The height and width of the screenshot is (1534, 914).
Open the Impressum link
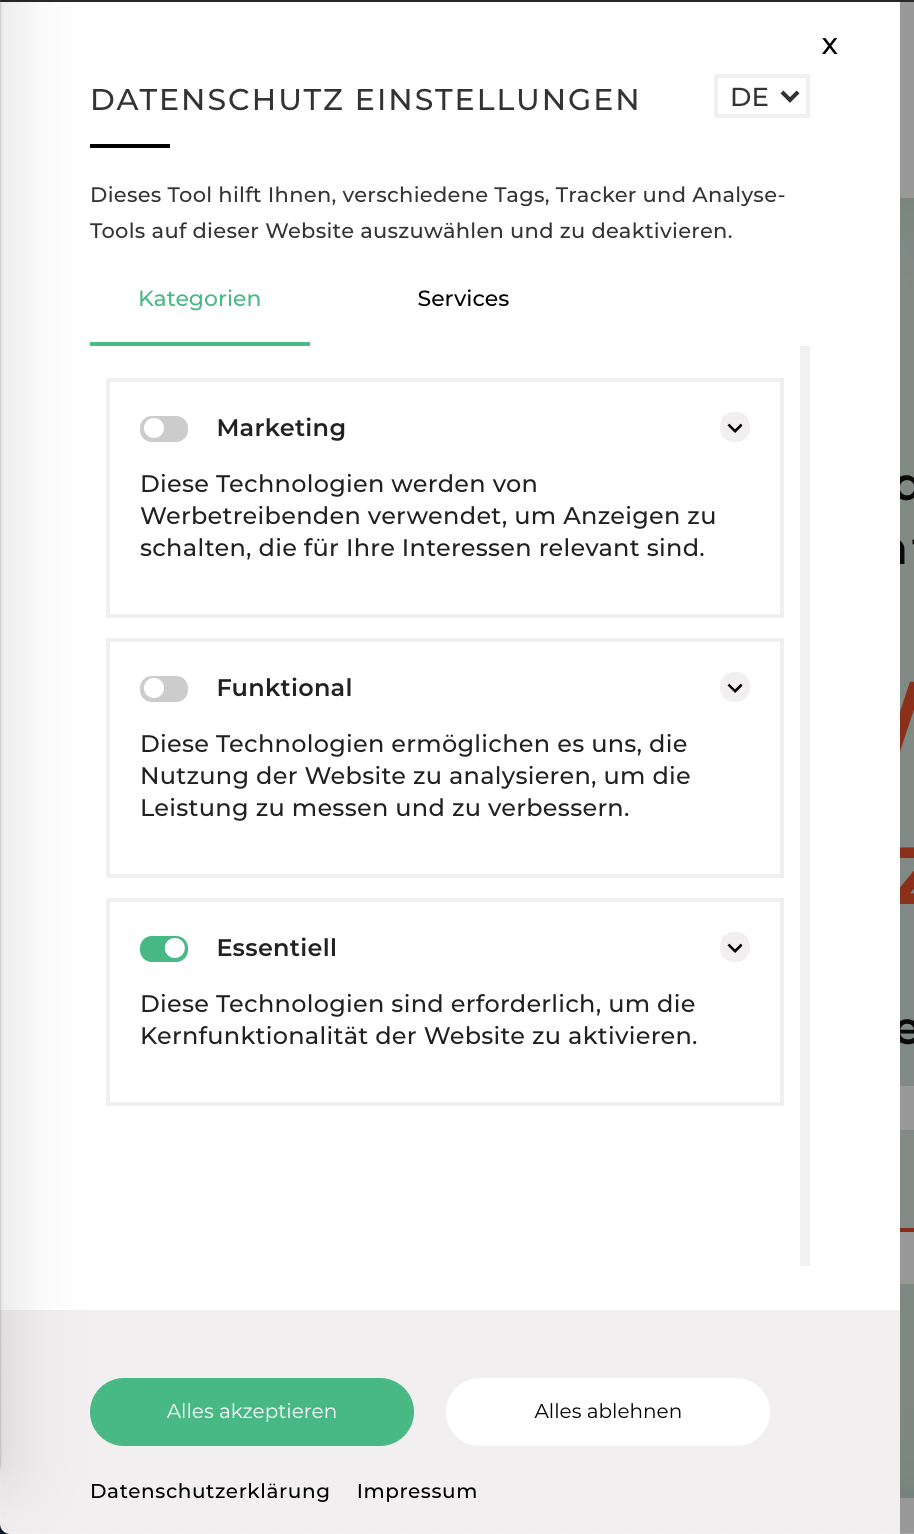point(417,1491)
